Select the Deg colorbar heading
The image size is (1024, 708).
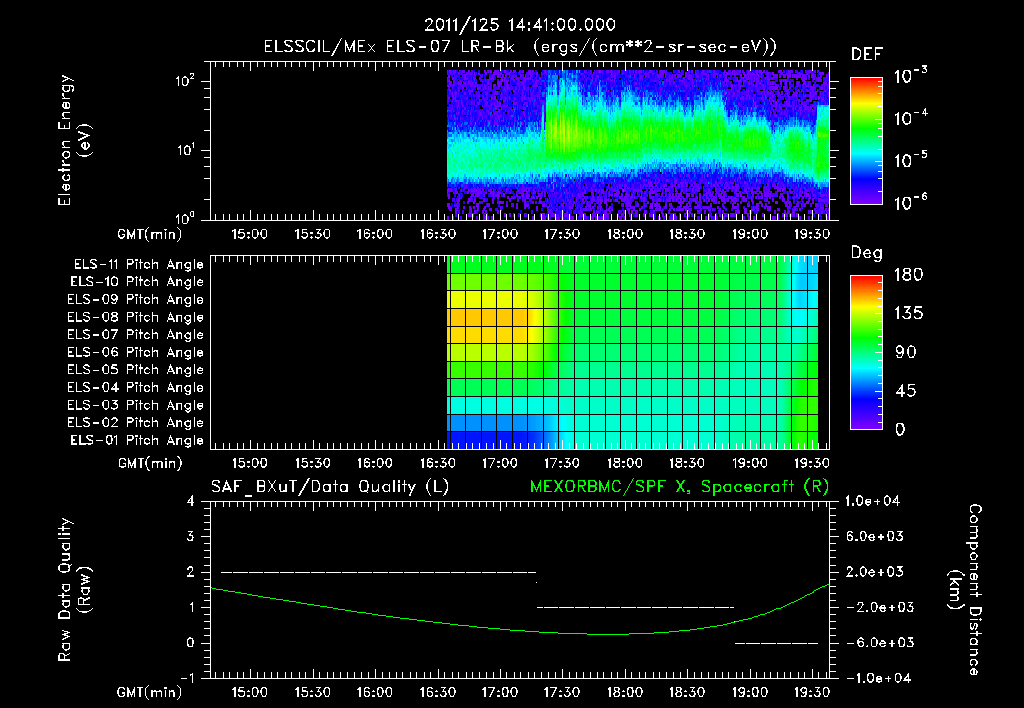867,253
